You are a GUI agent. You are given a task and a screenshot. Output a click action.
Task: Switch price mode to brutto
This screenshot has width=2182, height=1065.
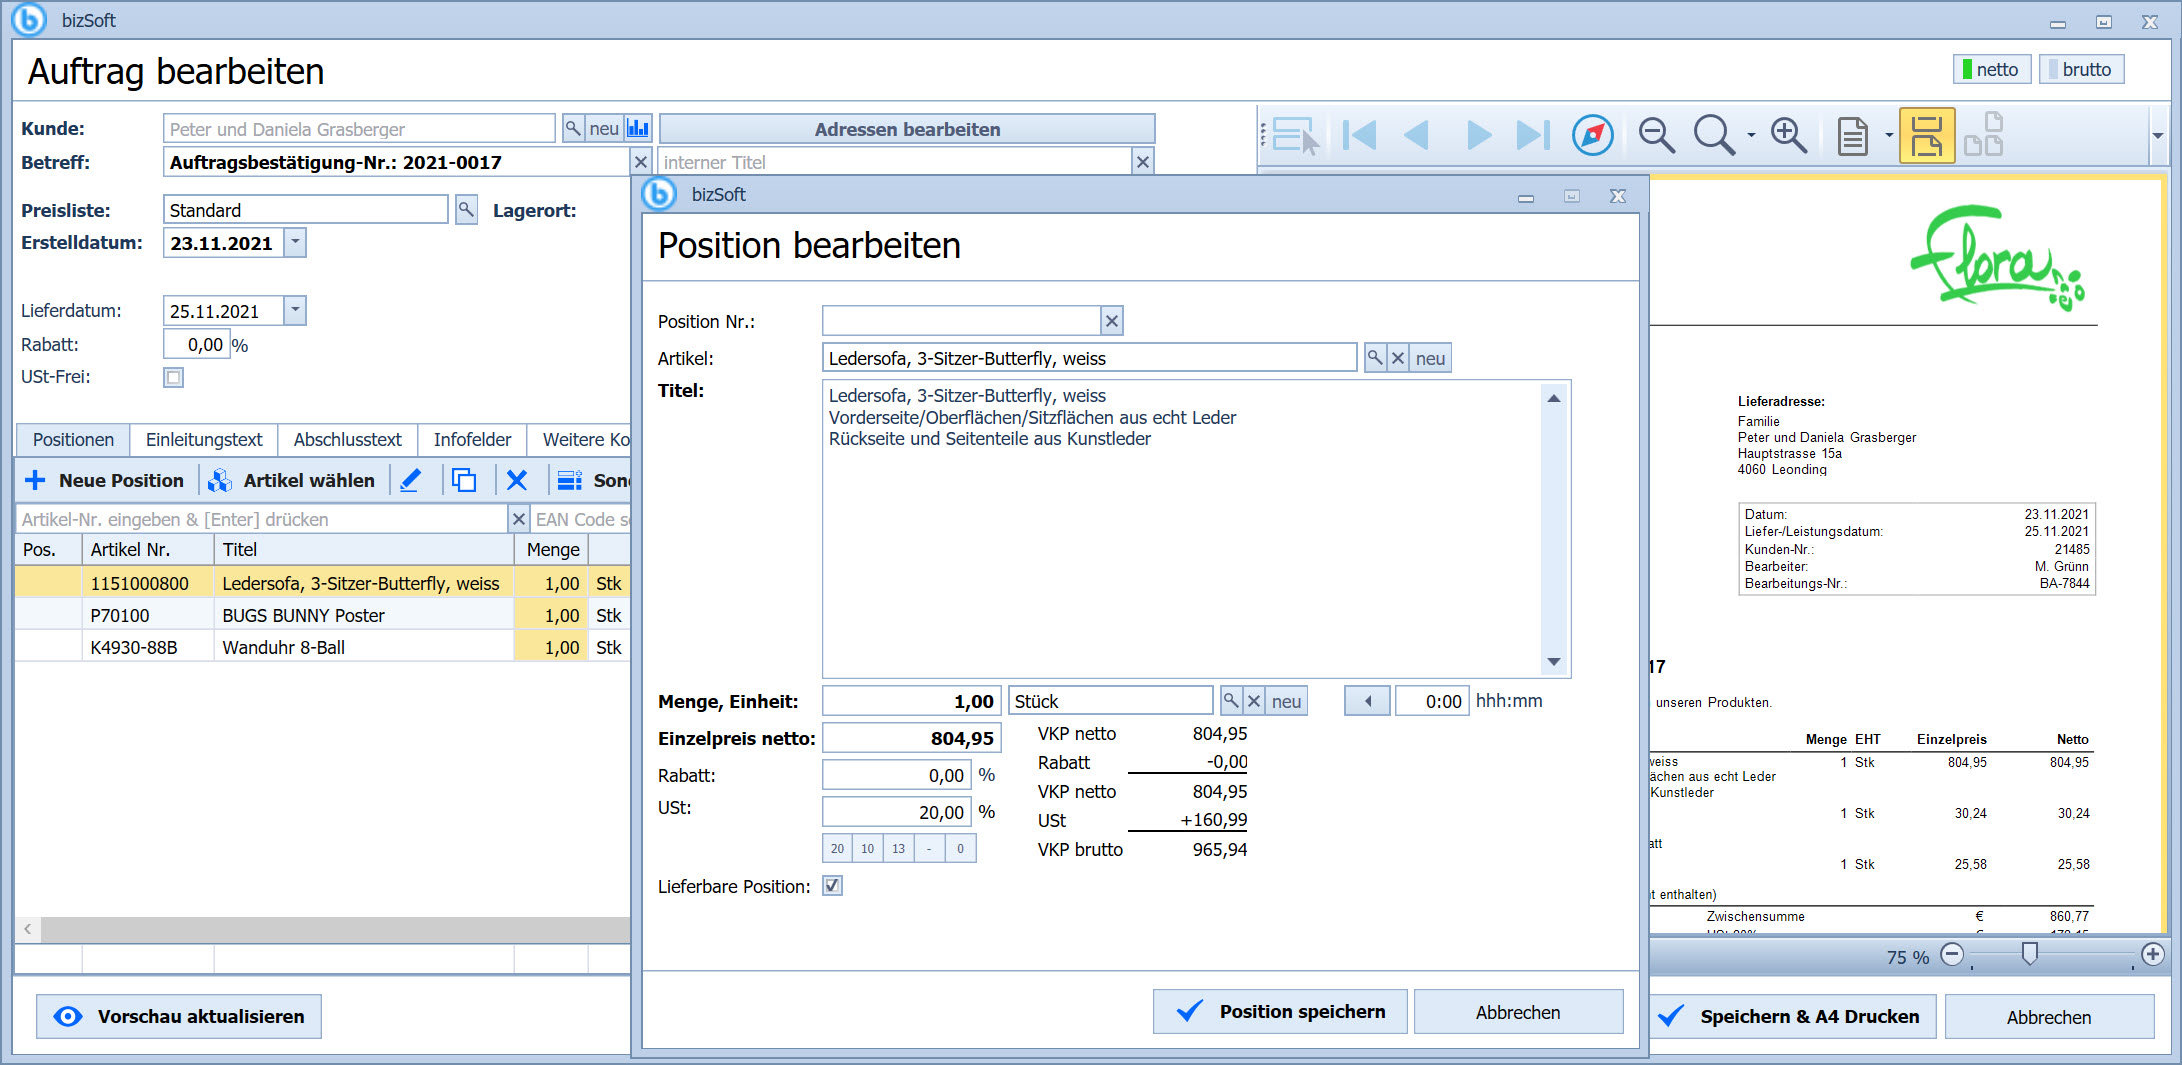(x=2081, y=69)
